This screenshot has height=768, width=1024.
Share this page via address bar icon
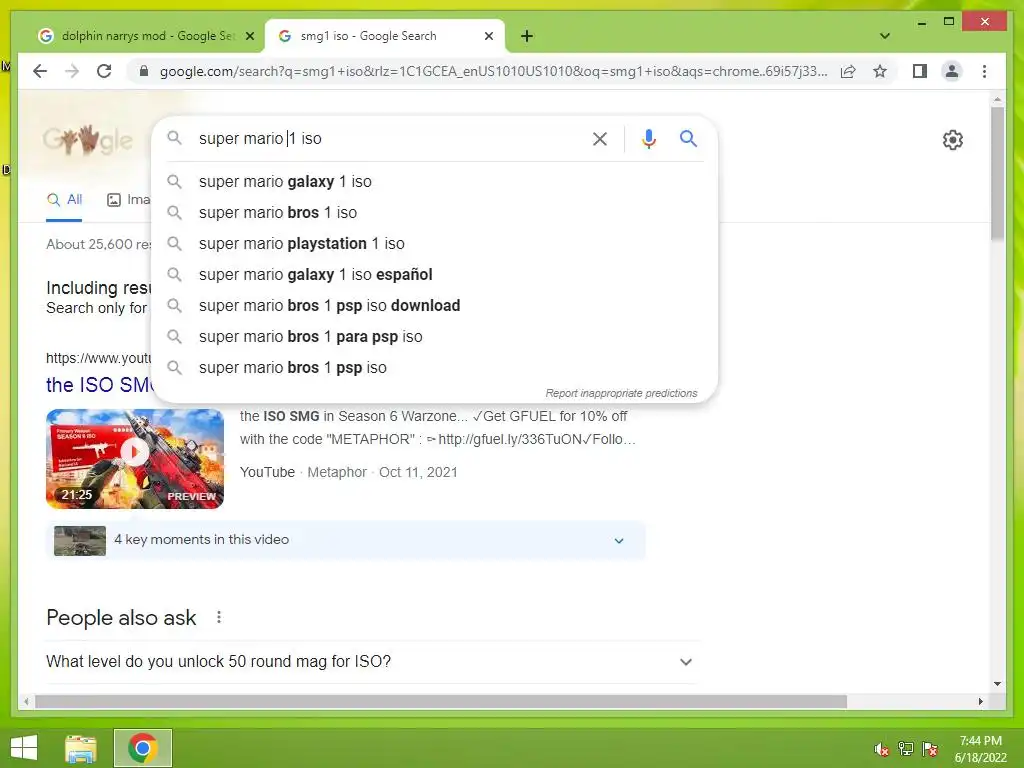click(848, 71)
